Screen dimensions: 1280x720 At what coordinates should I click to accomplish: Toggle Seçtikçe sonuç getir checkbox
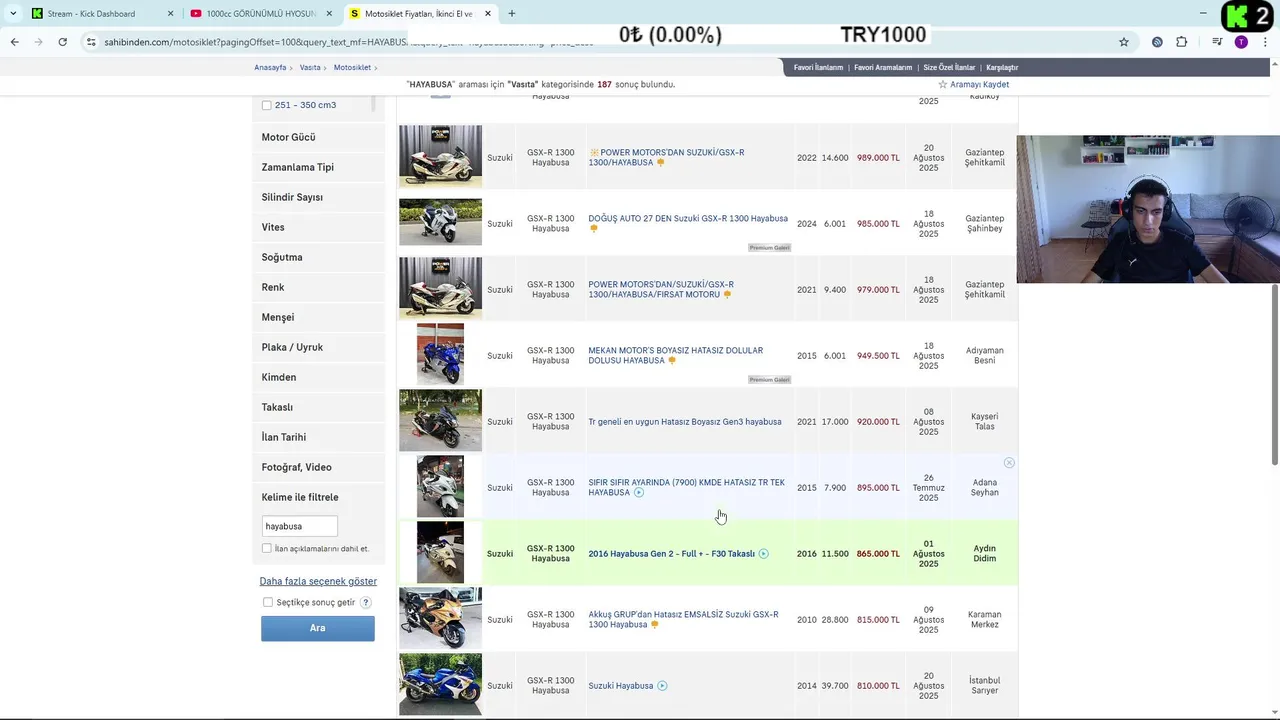click(268, 602)
